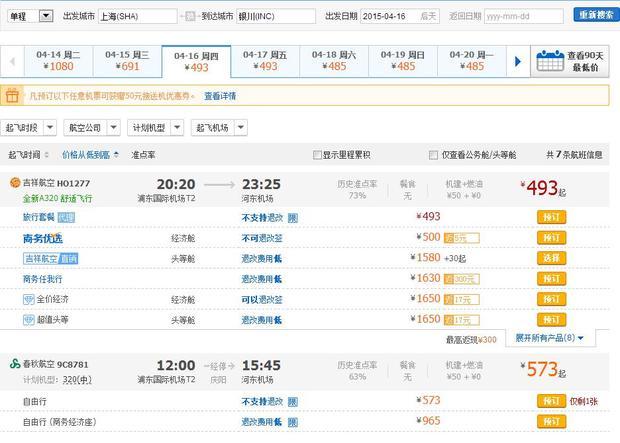This screenshot has width=620, height=443.
Task: Click the next dates arrow icon
Action: (x=517, y=61)
